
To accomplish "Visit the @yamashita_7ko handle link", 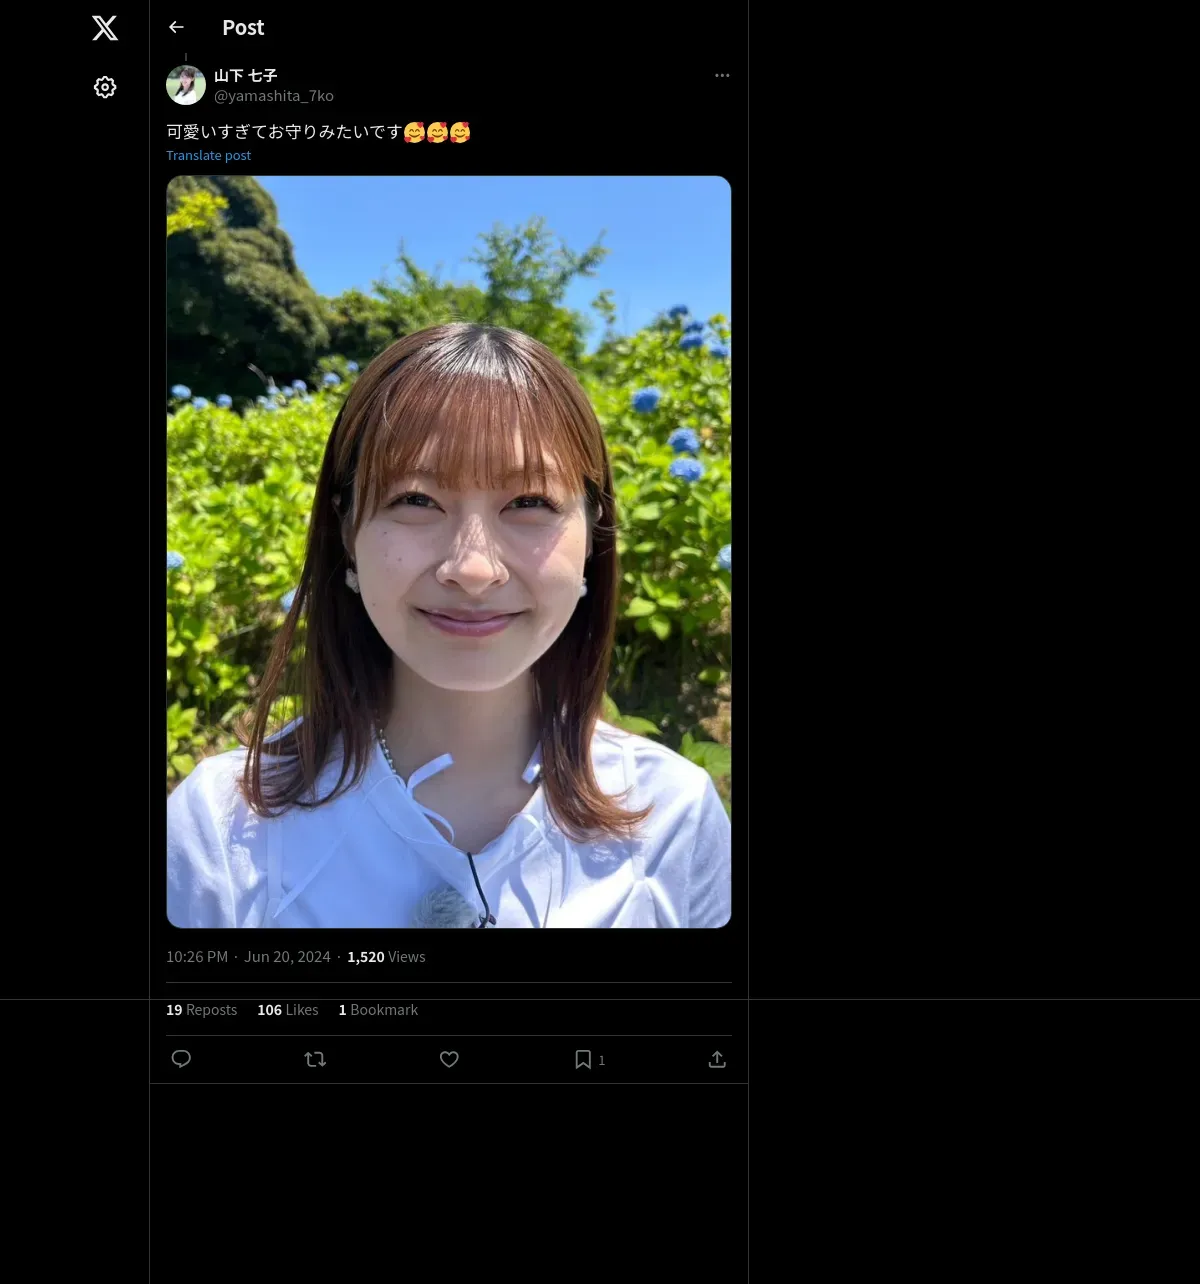I will (274, 96).
